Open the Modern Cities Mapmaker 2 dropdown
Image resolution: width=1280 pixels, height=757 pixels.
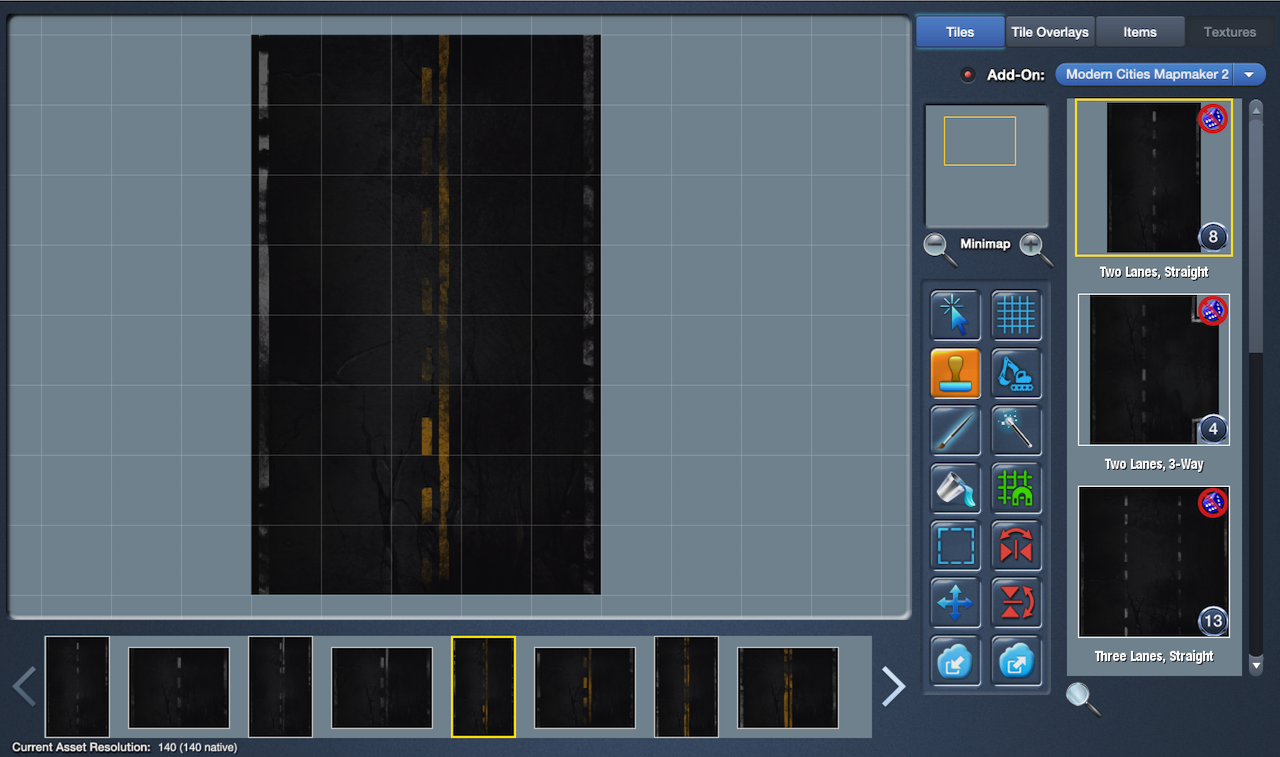(x=1160, y=75)
